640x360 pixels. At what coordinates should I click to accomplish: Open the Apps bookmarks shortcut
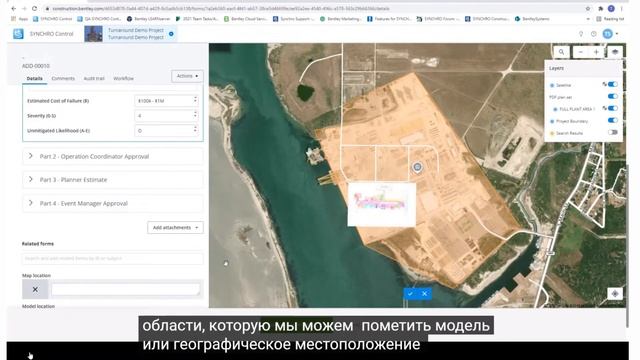20,19
